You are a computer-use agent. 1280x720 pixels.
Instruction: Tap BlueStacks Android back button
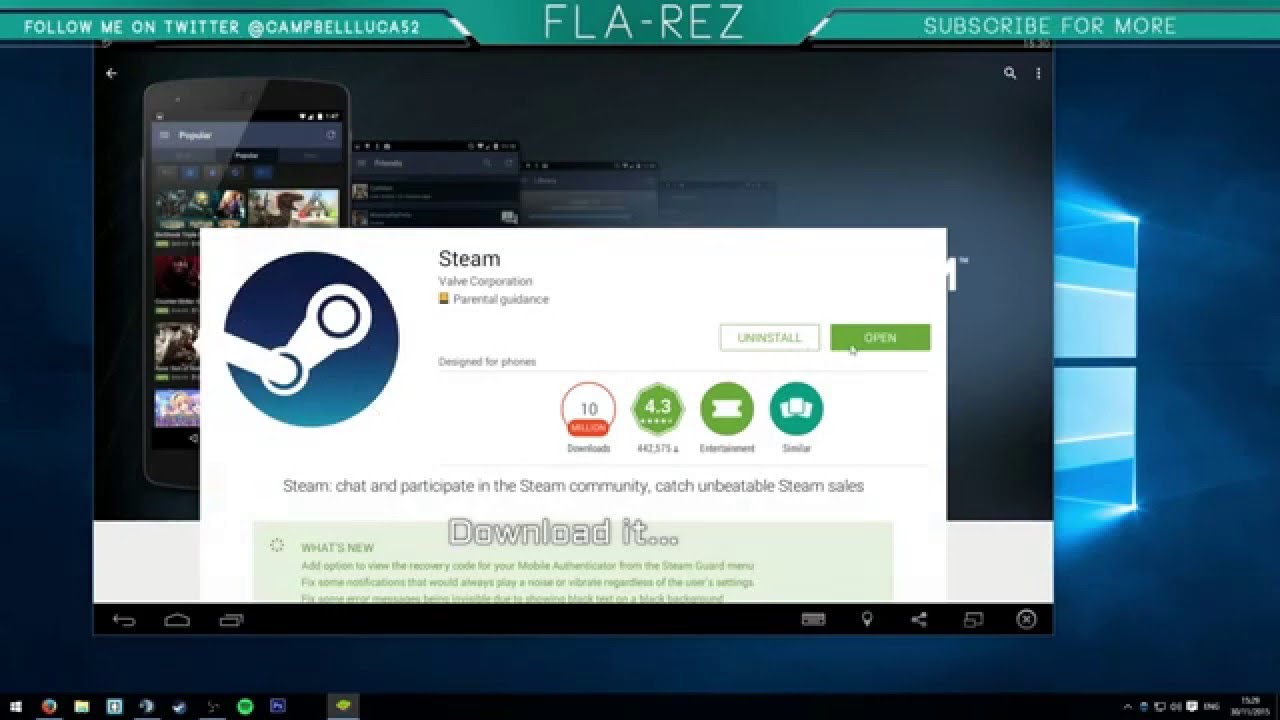click(x=124, y=620)
